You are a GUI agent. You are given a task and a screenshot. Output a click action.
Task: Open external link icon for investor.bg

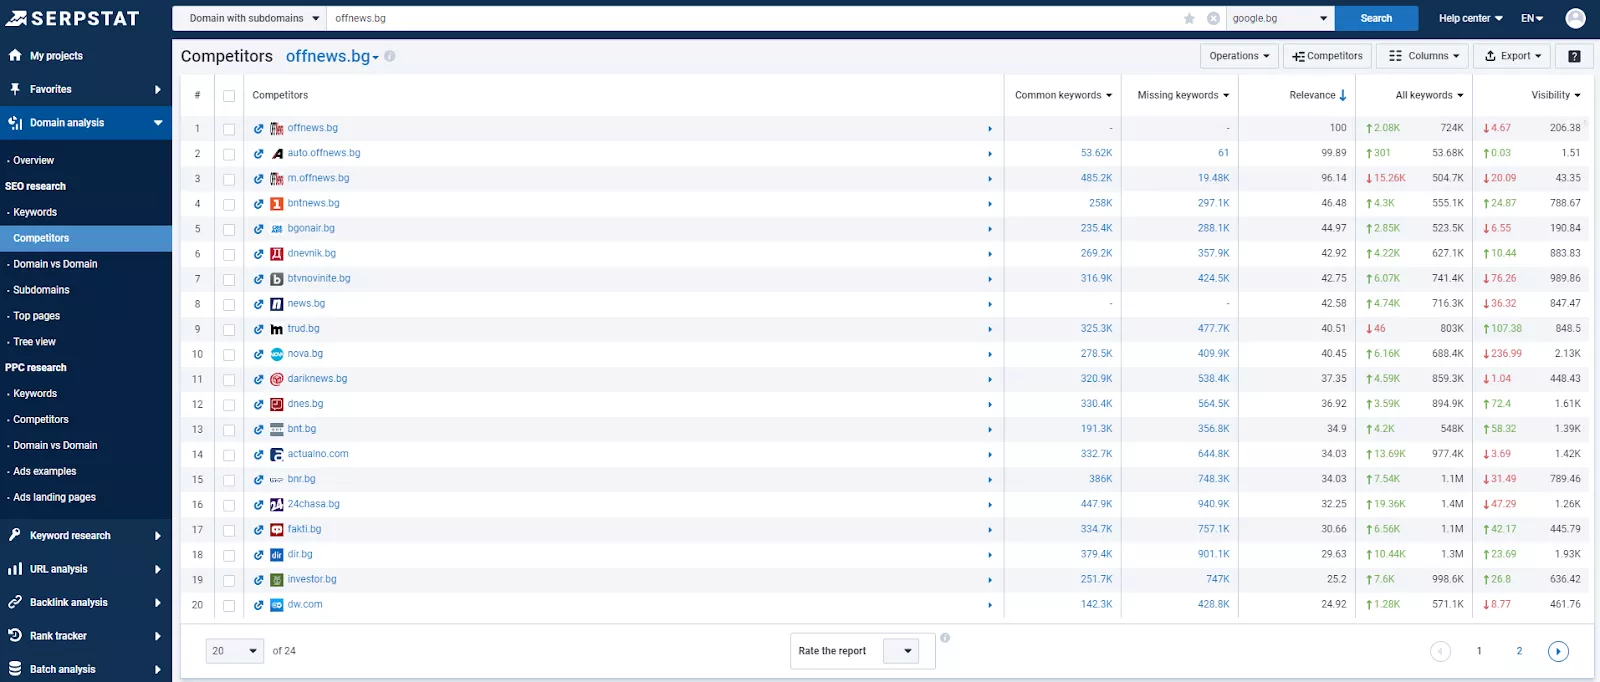coord(259,580)
